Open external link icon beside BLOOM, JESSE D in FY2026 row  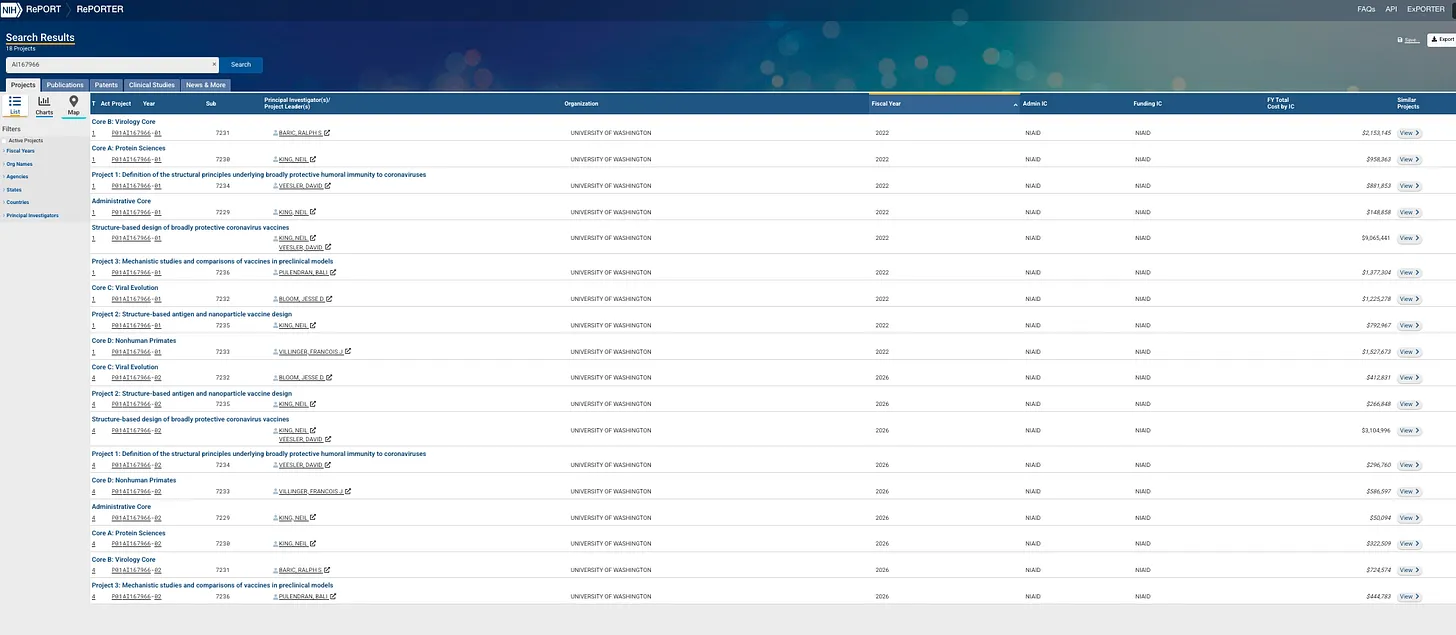tap(329, 378)
